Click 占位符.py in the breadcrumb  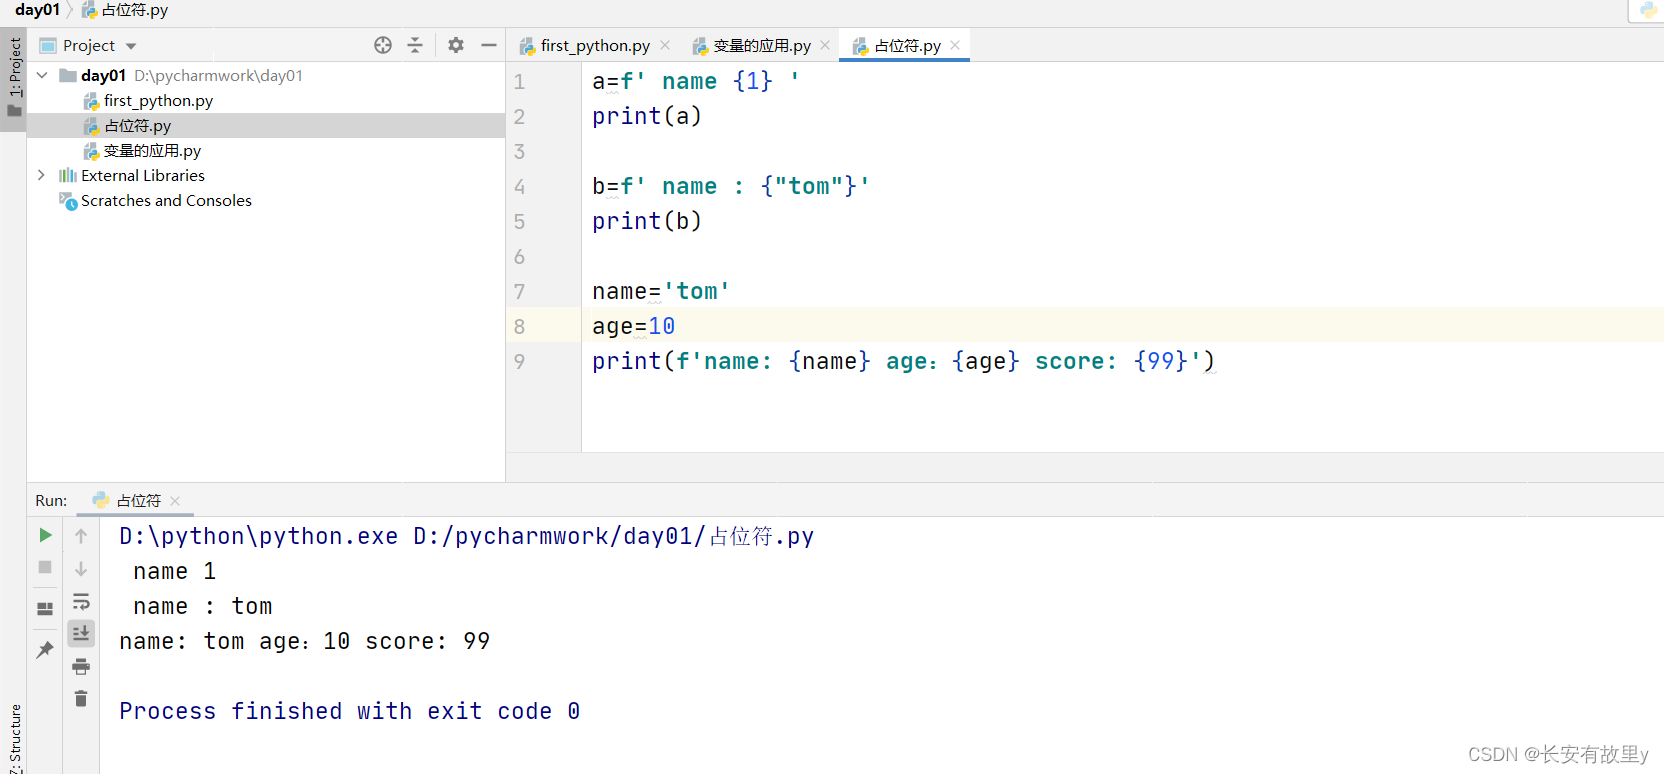pyautogui.click(x=125, y=10)
